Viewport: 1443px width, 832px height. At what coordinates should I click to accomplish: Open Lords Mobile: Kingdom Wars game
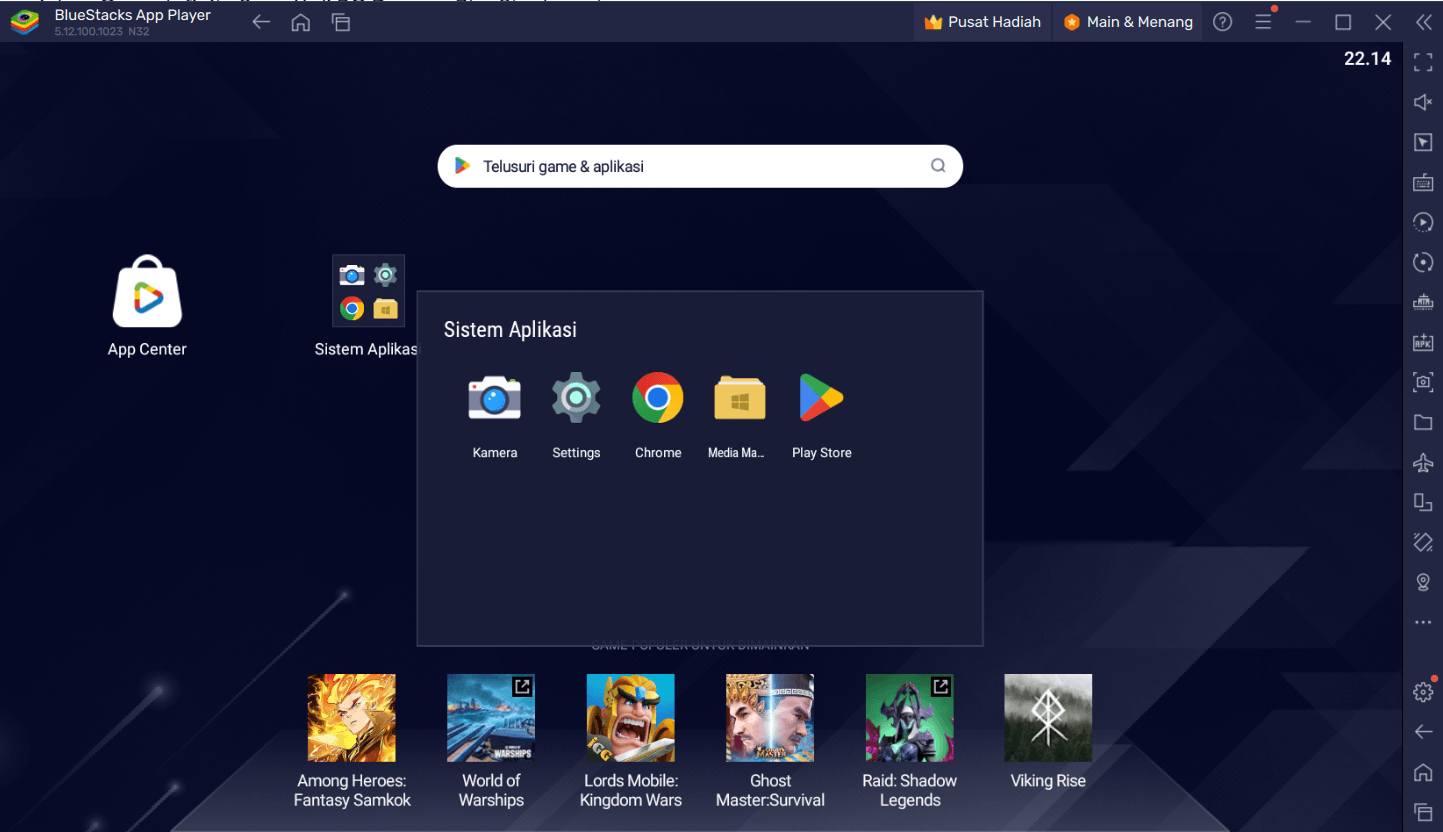[631, 718]
